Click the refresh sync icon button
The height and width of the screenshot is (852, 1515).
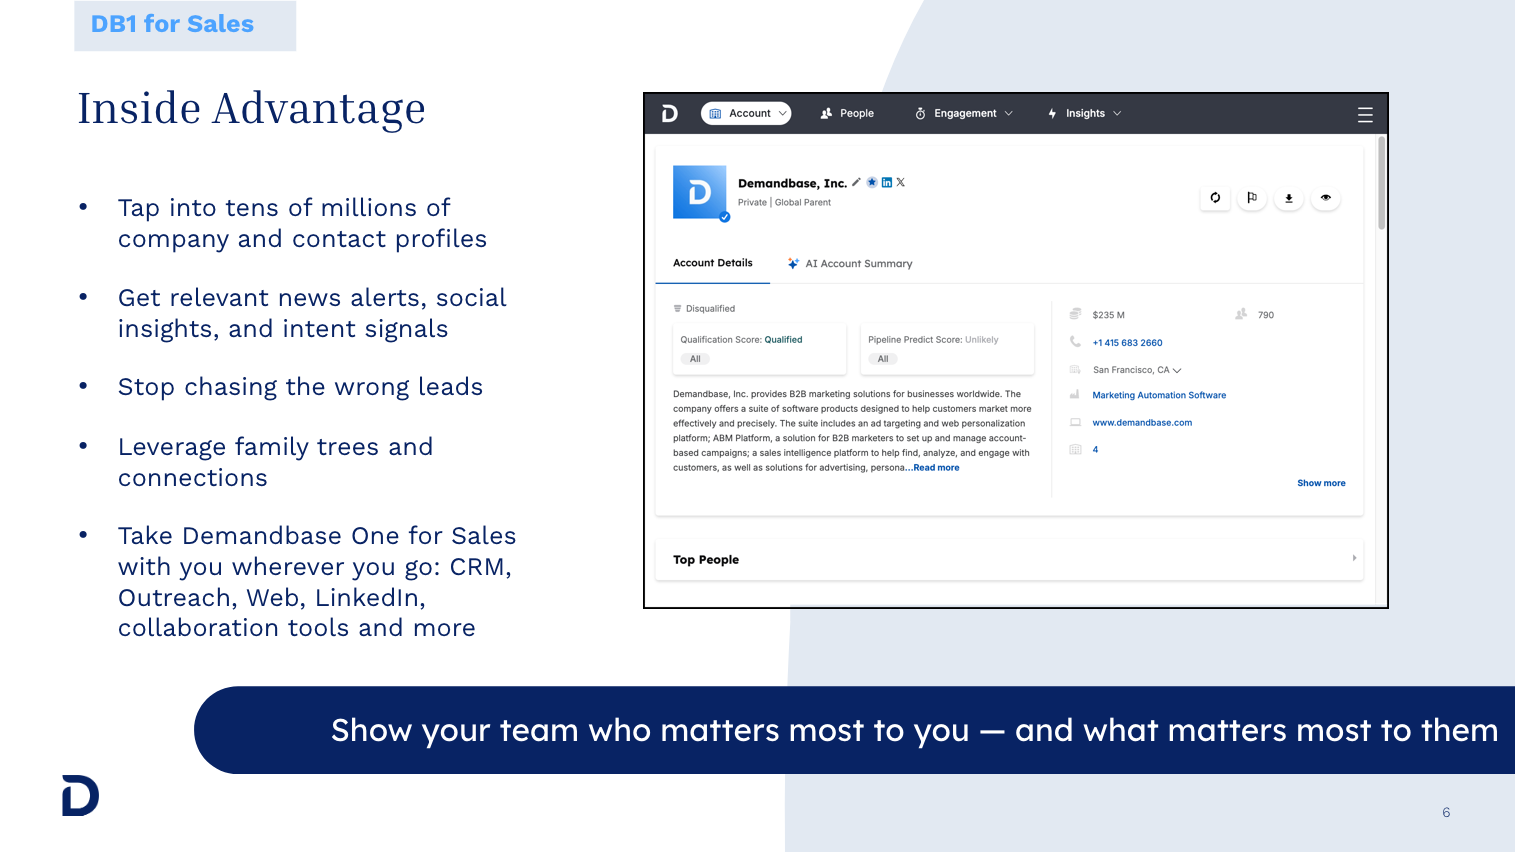[1215, 198]
